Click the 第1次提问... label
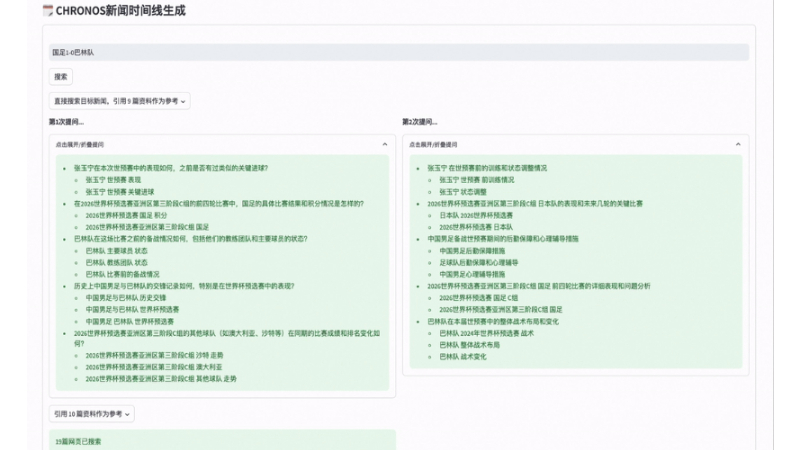 pos(66,122)
